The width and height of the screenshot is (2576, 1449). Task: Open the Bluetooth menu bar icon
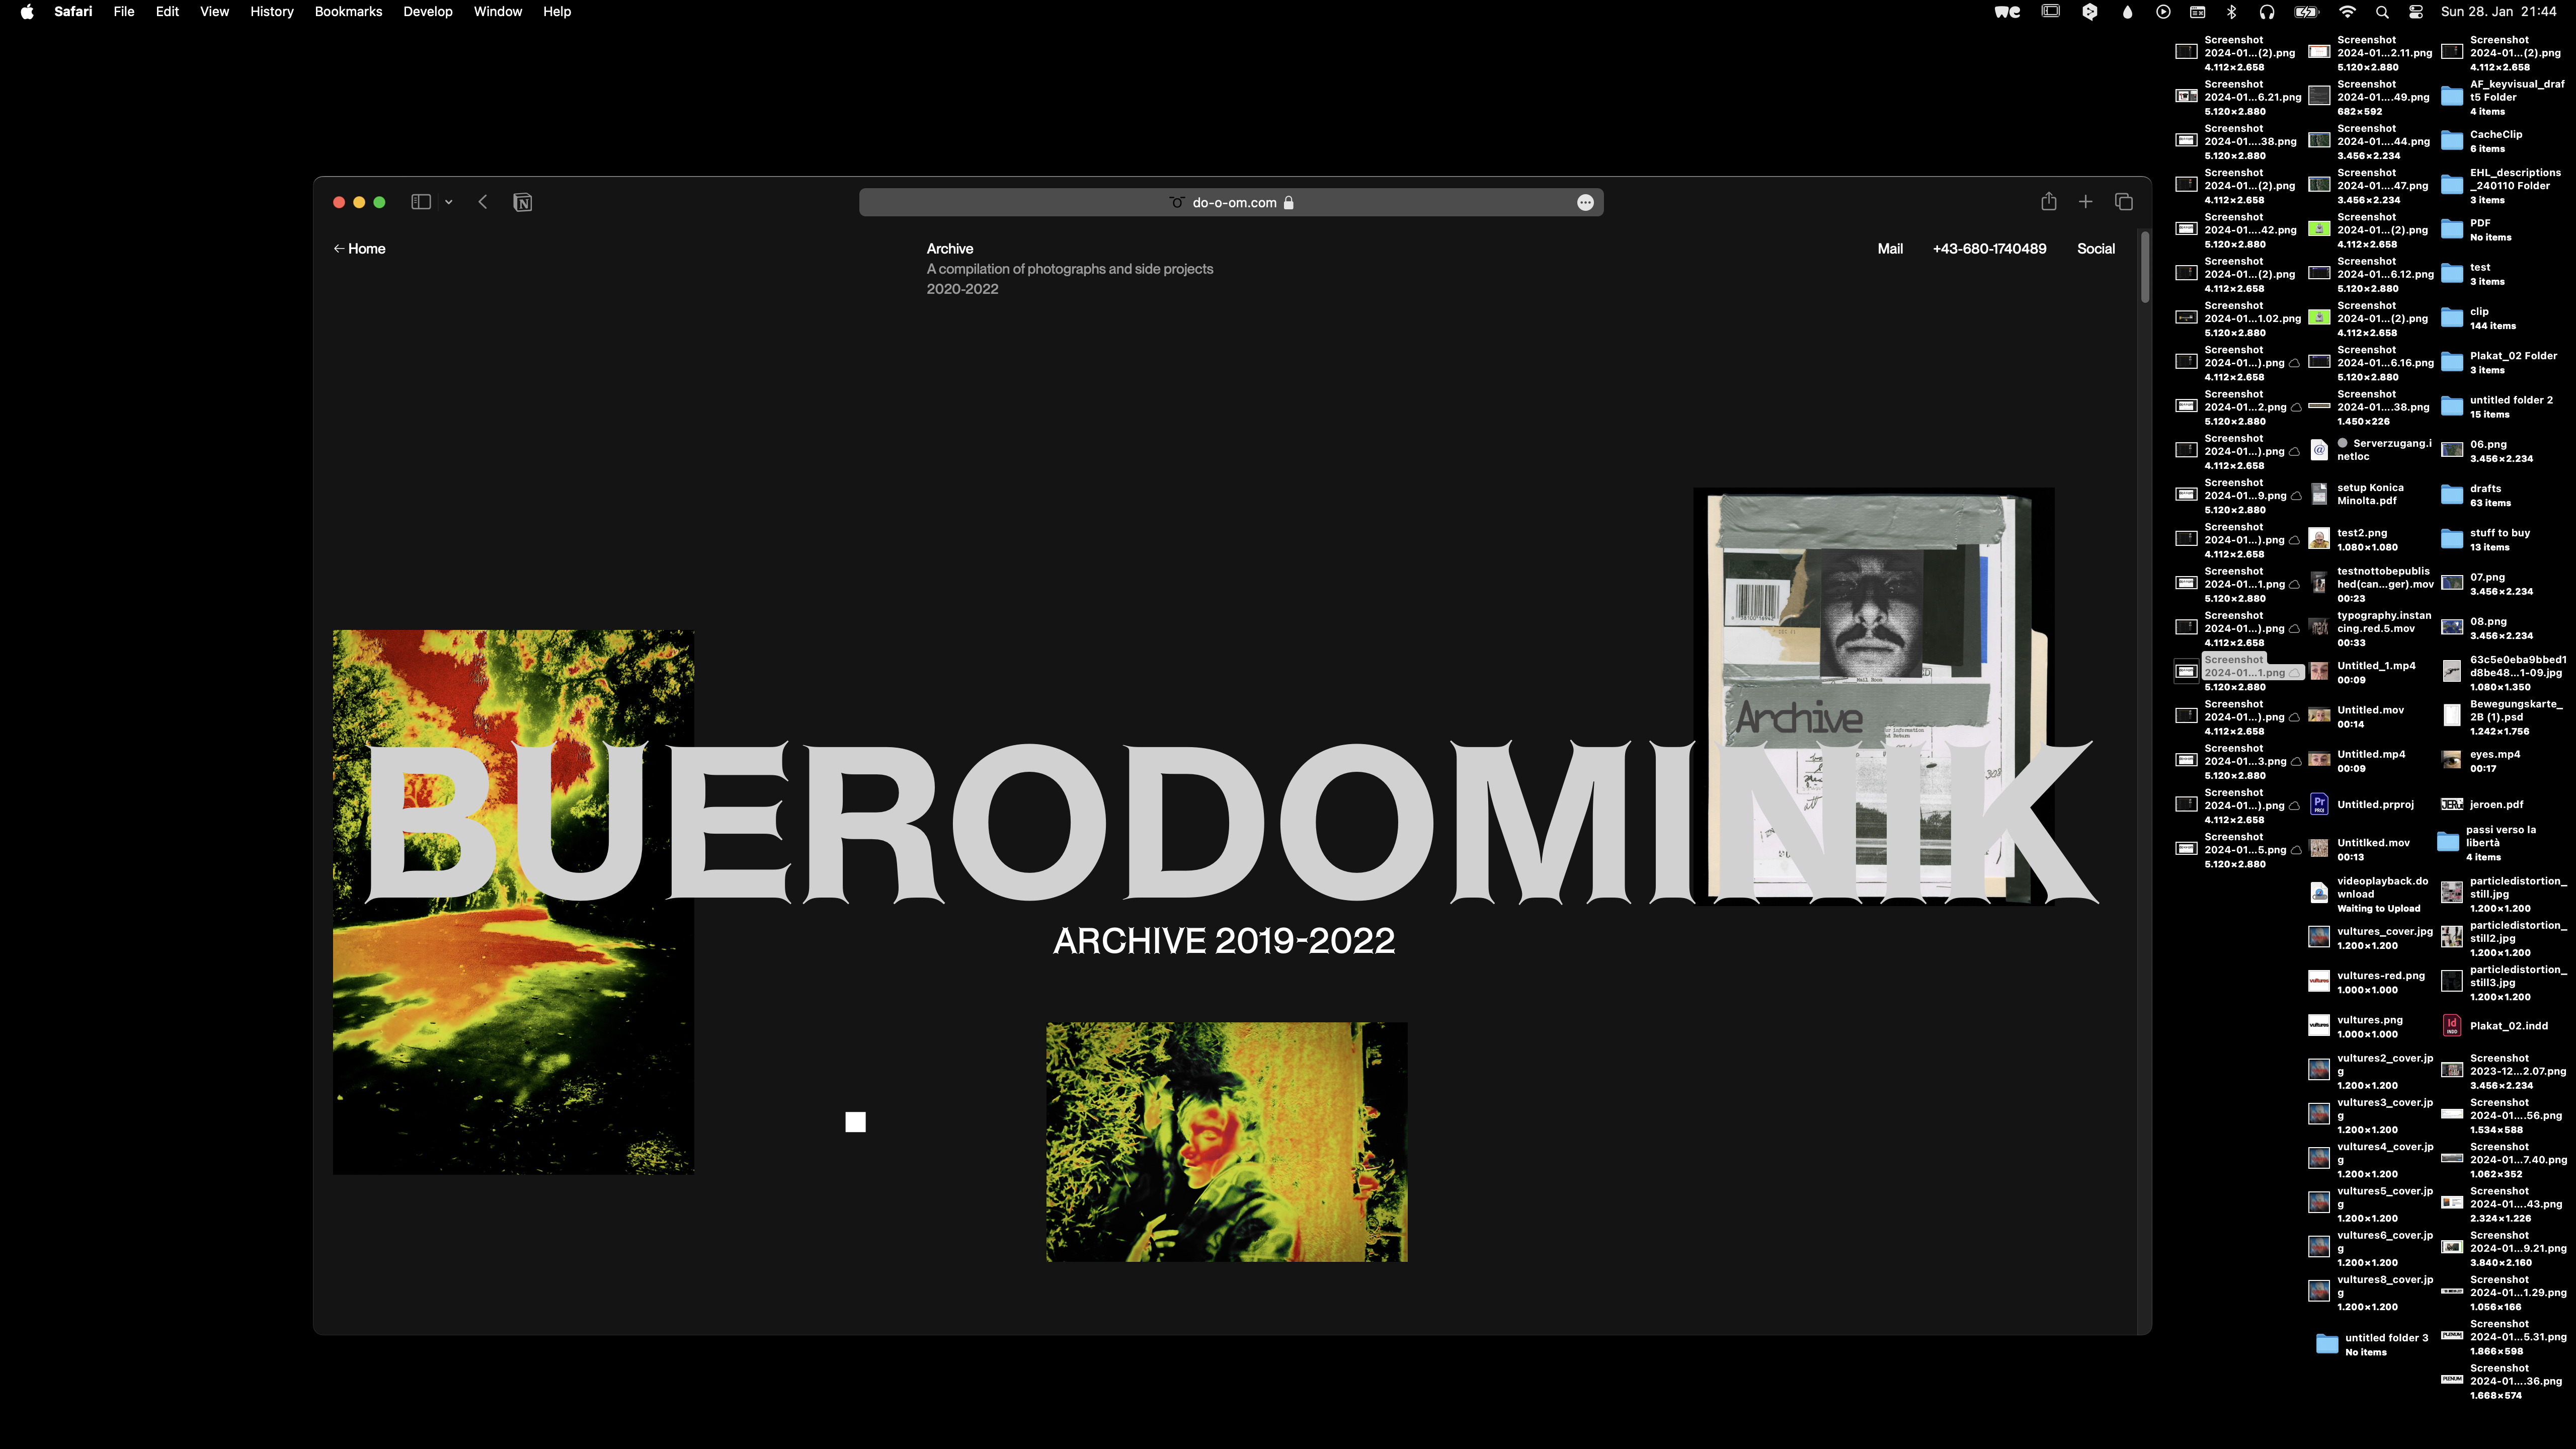(2231, 12)
